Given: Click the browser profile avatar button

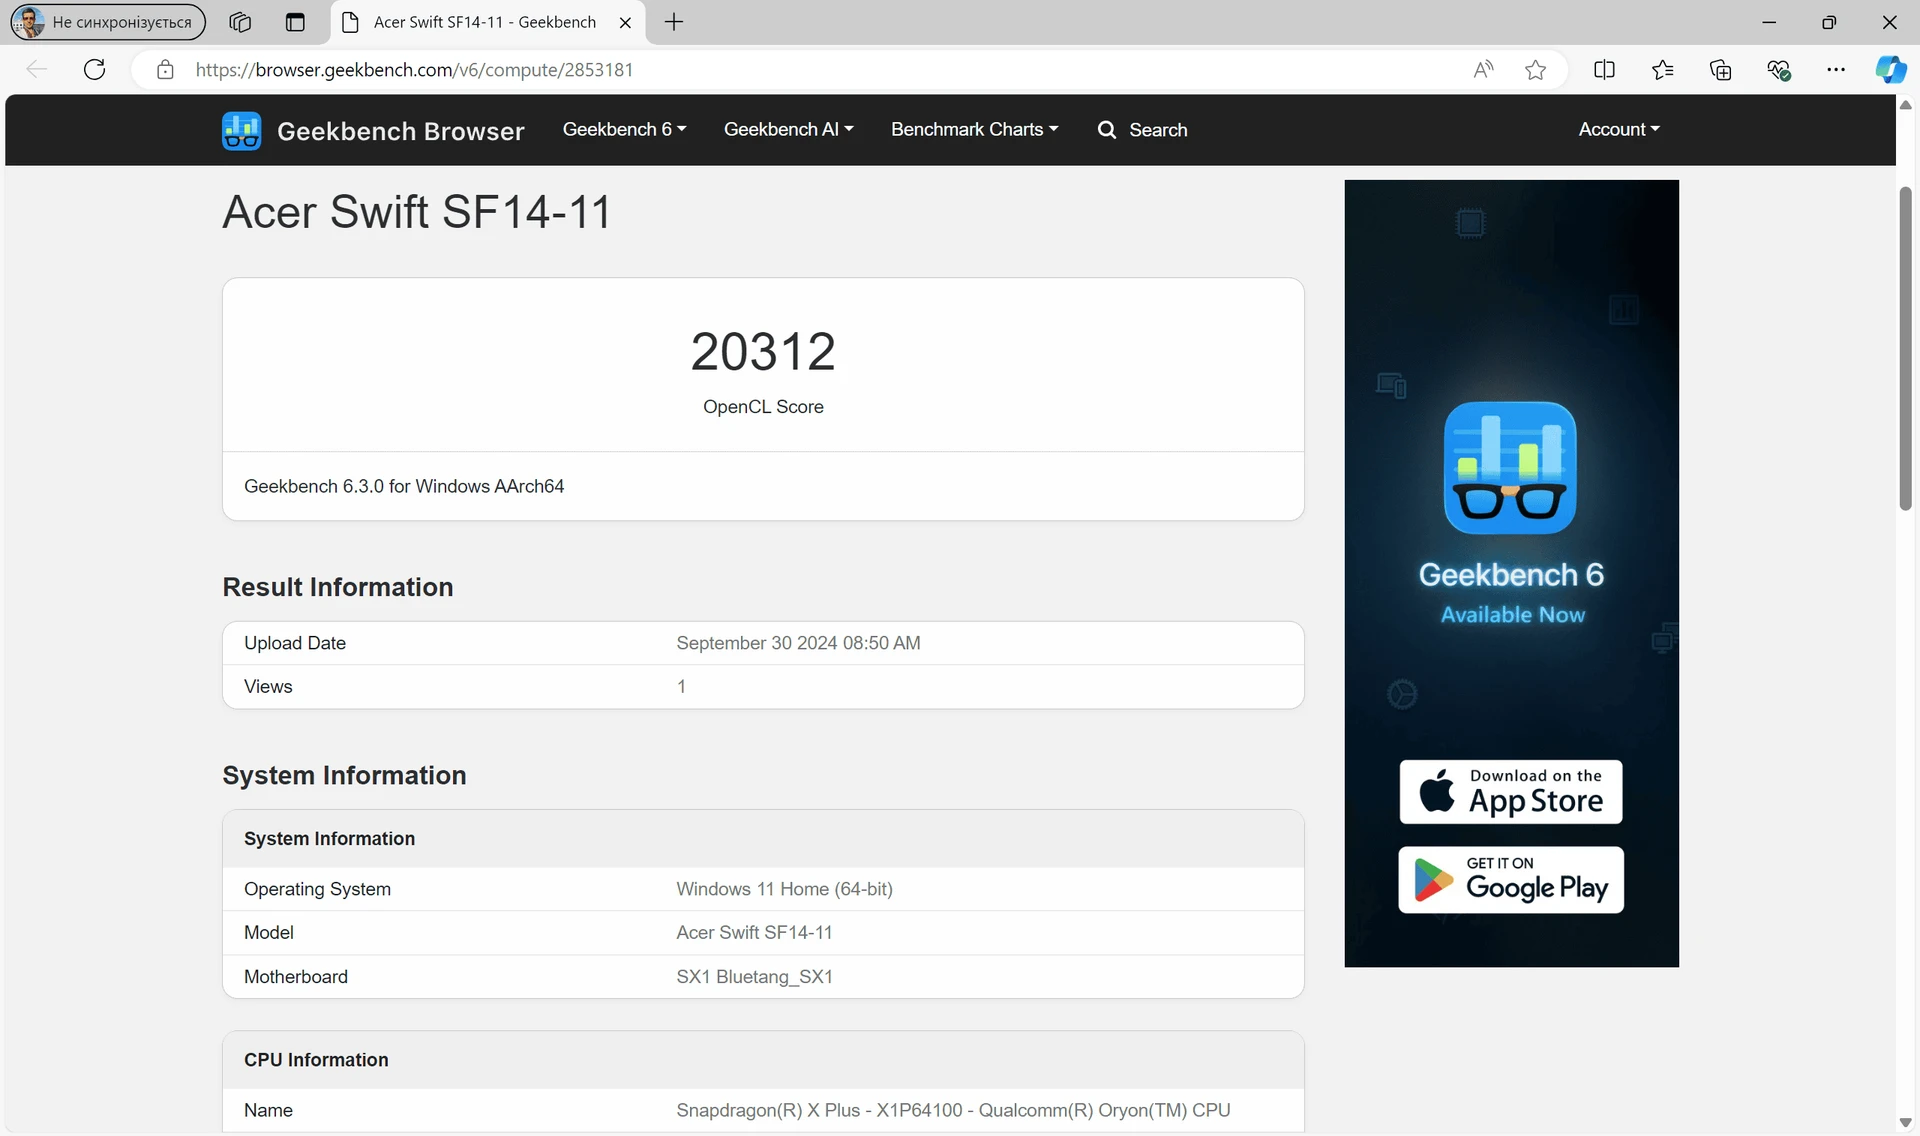Looking at the screenshot, I should click(x=108, y=22).
